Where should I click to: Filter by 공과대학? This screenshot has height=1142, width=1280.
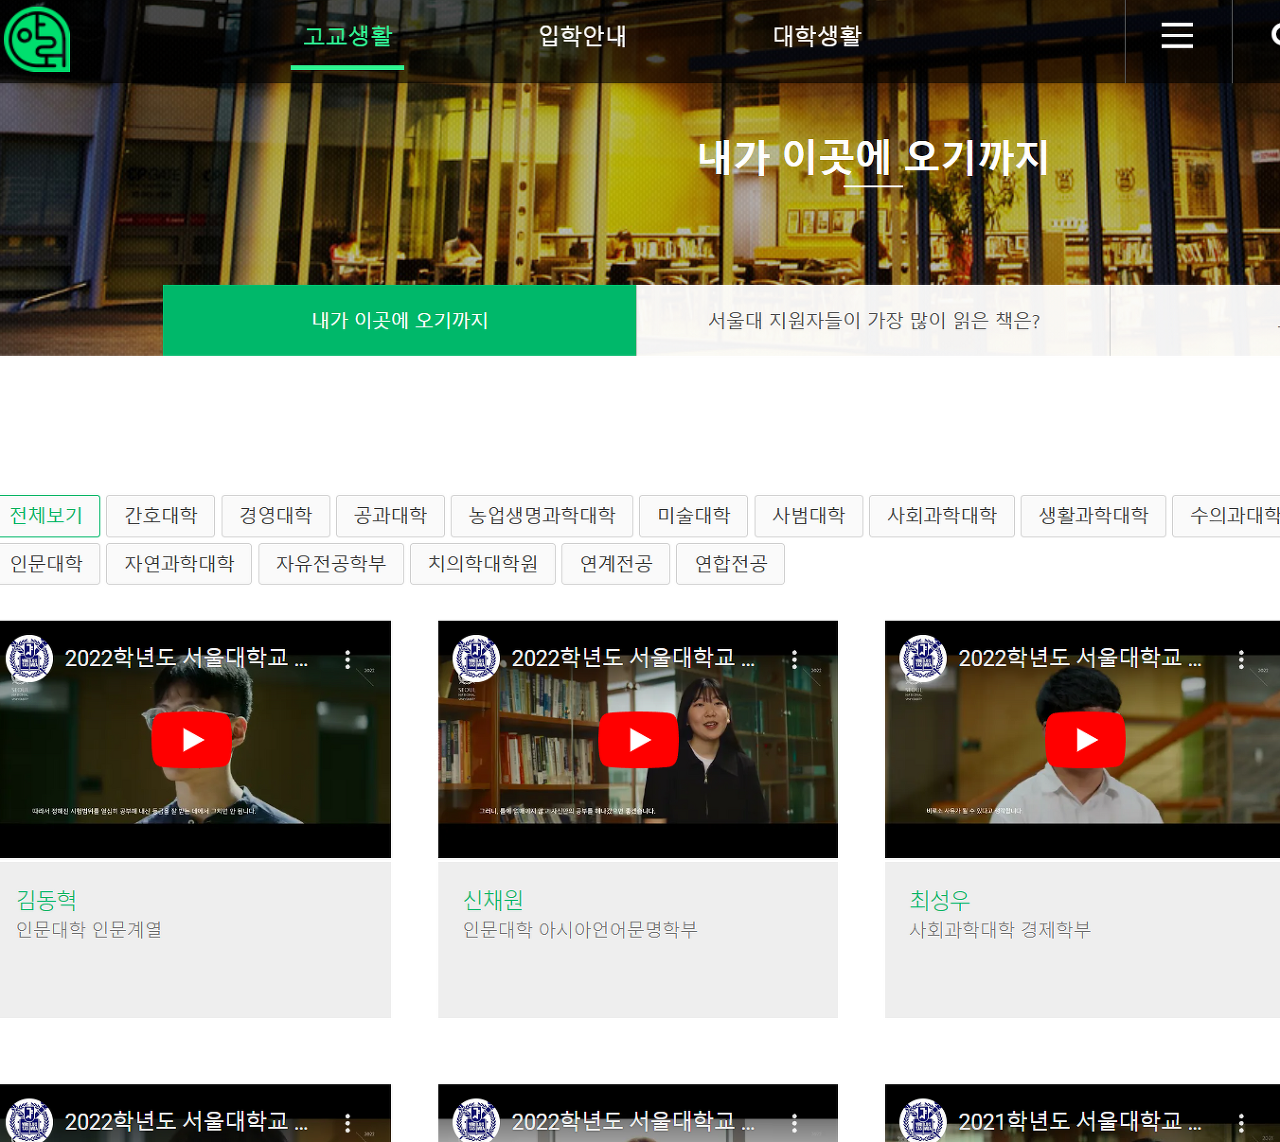pos(391,516)
